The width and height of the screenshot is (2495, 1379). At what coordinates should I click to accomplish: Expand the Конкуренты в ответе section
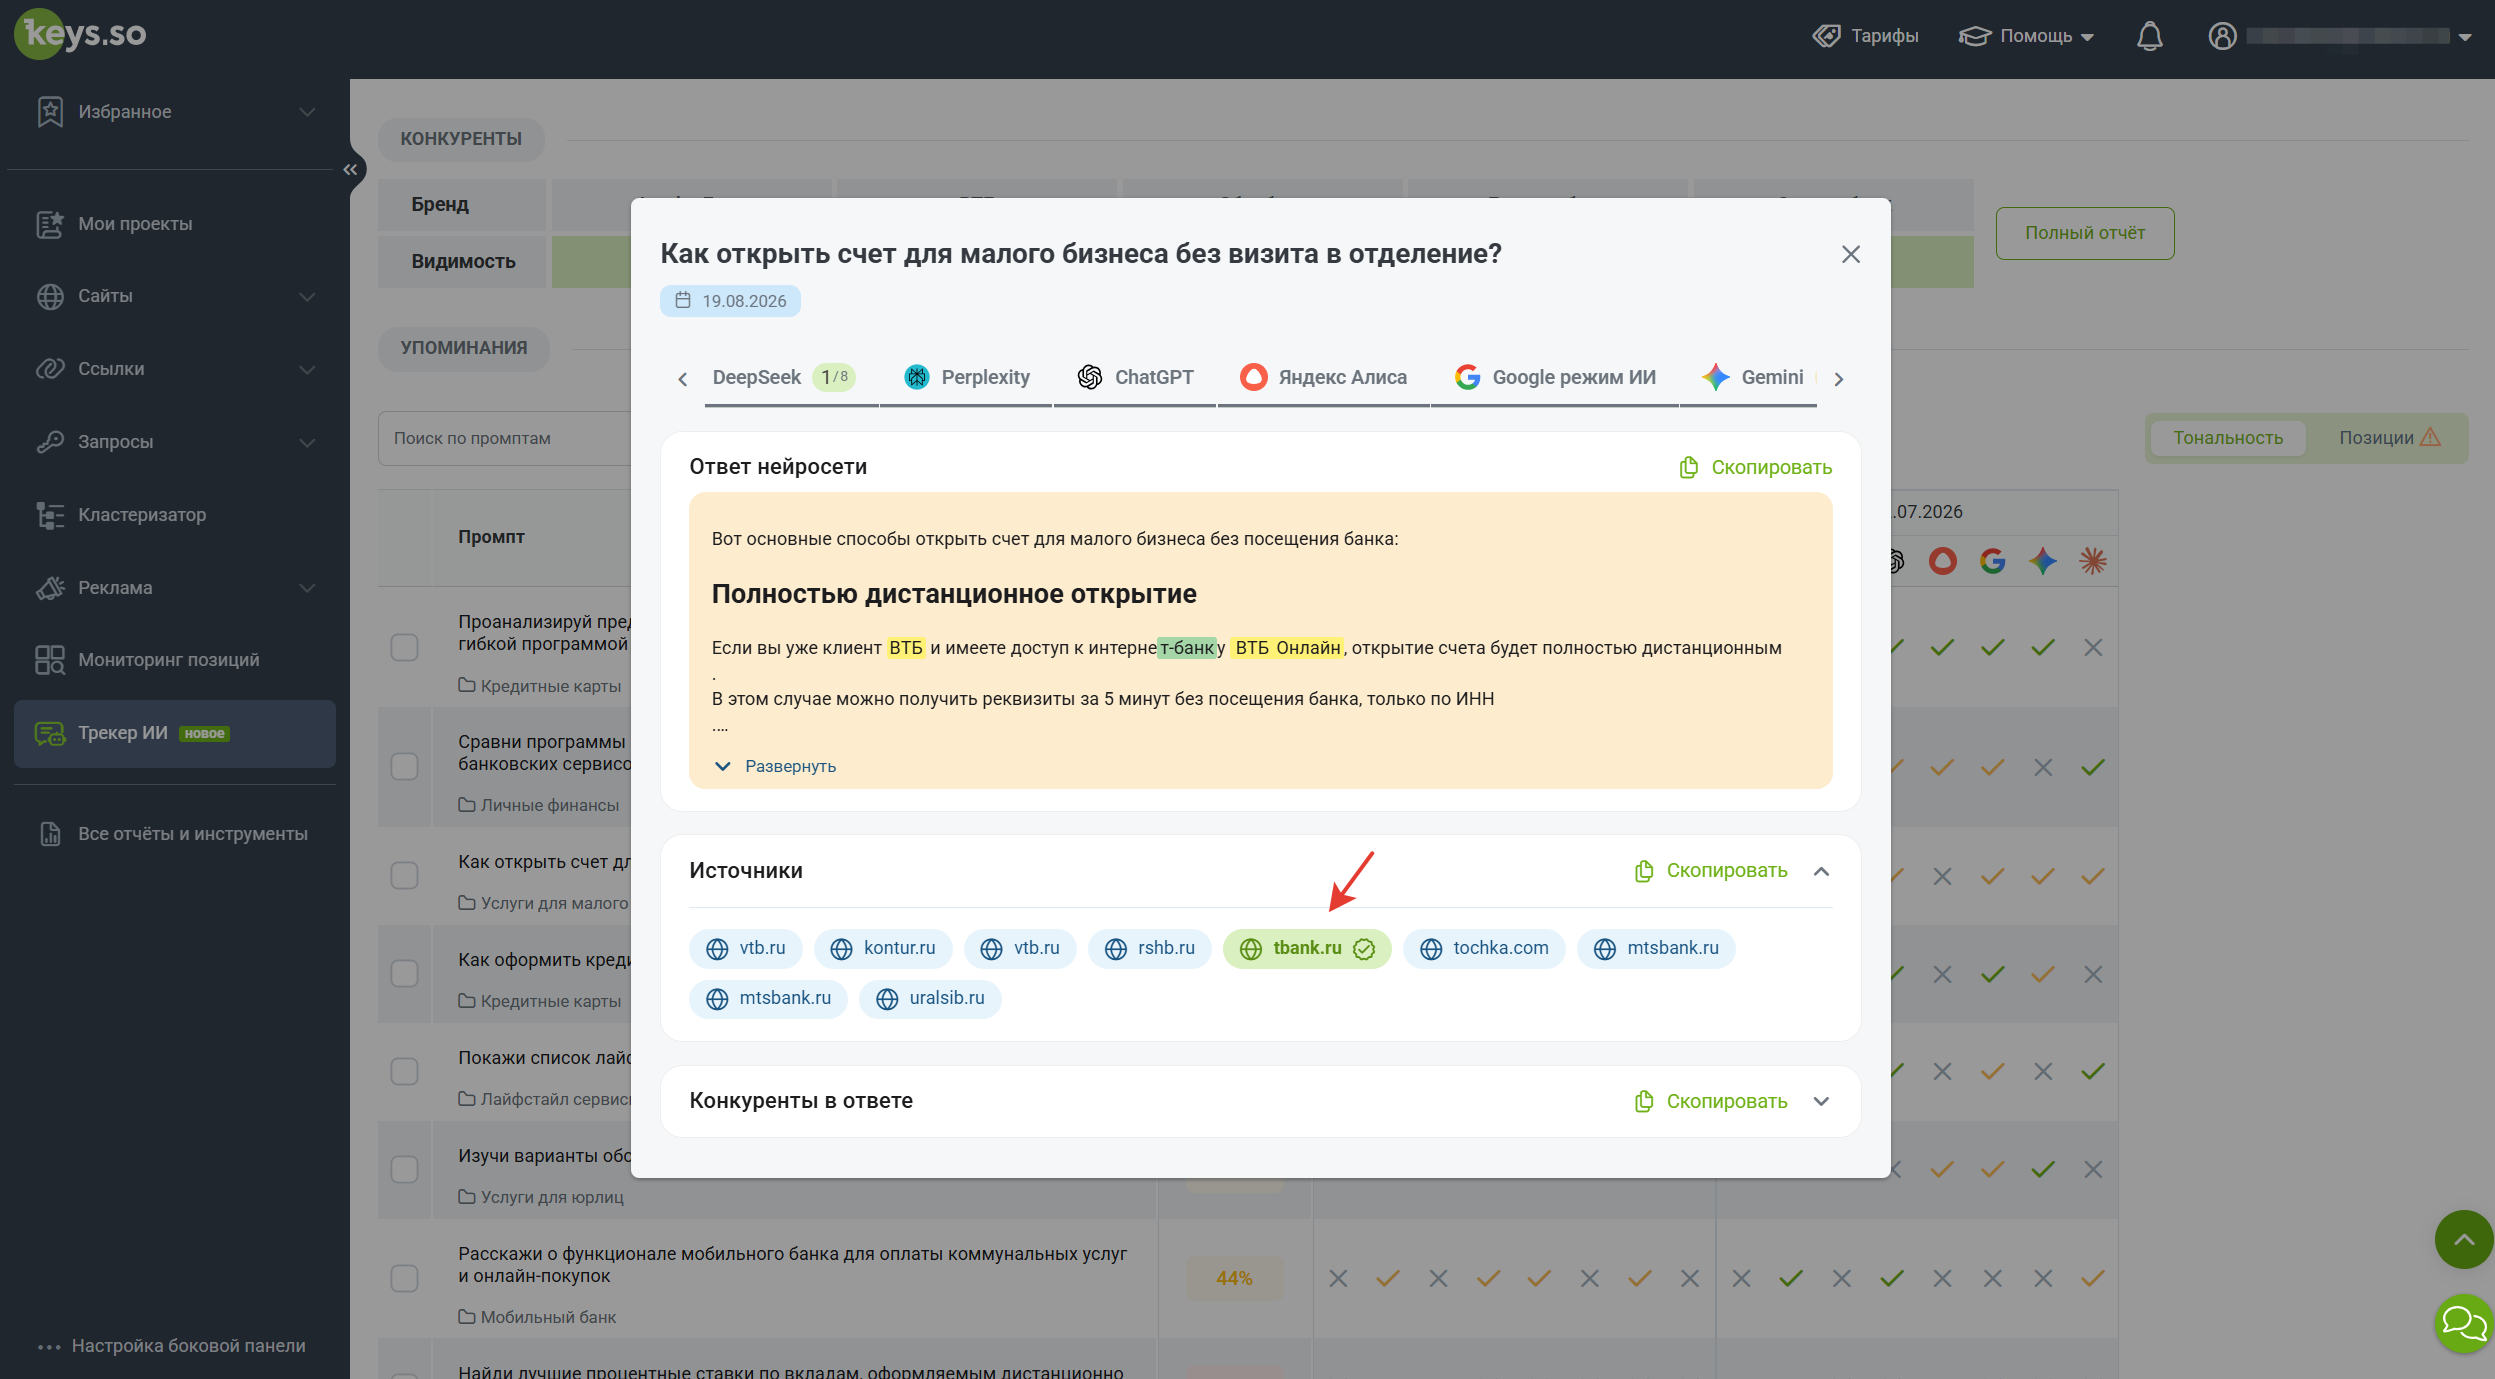pyautogui.click(x=1822, y=1102)
